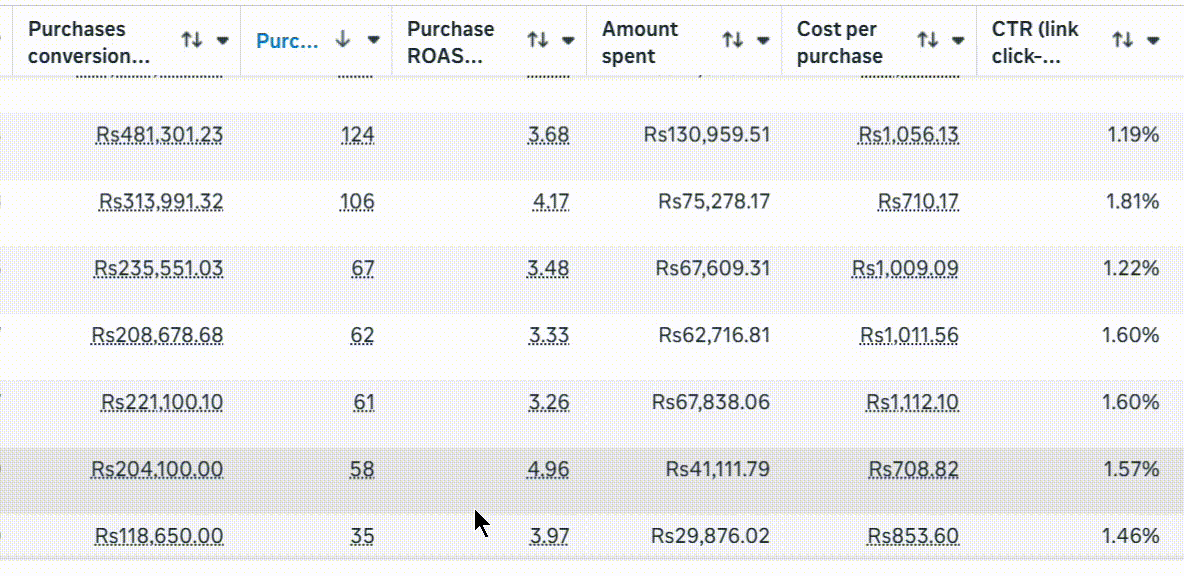Image resolution: width=1184 pixels, height=576 pixels.
Task: Select CTR value 1.19%
Action: click(1133, 135)
